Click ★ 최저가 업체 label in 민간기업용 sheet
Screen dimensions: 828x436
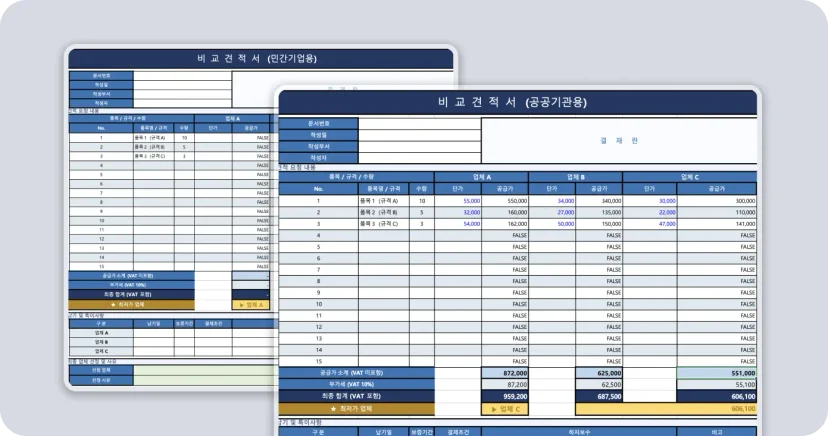point(131,305)
